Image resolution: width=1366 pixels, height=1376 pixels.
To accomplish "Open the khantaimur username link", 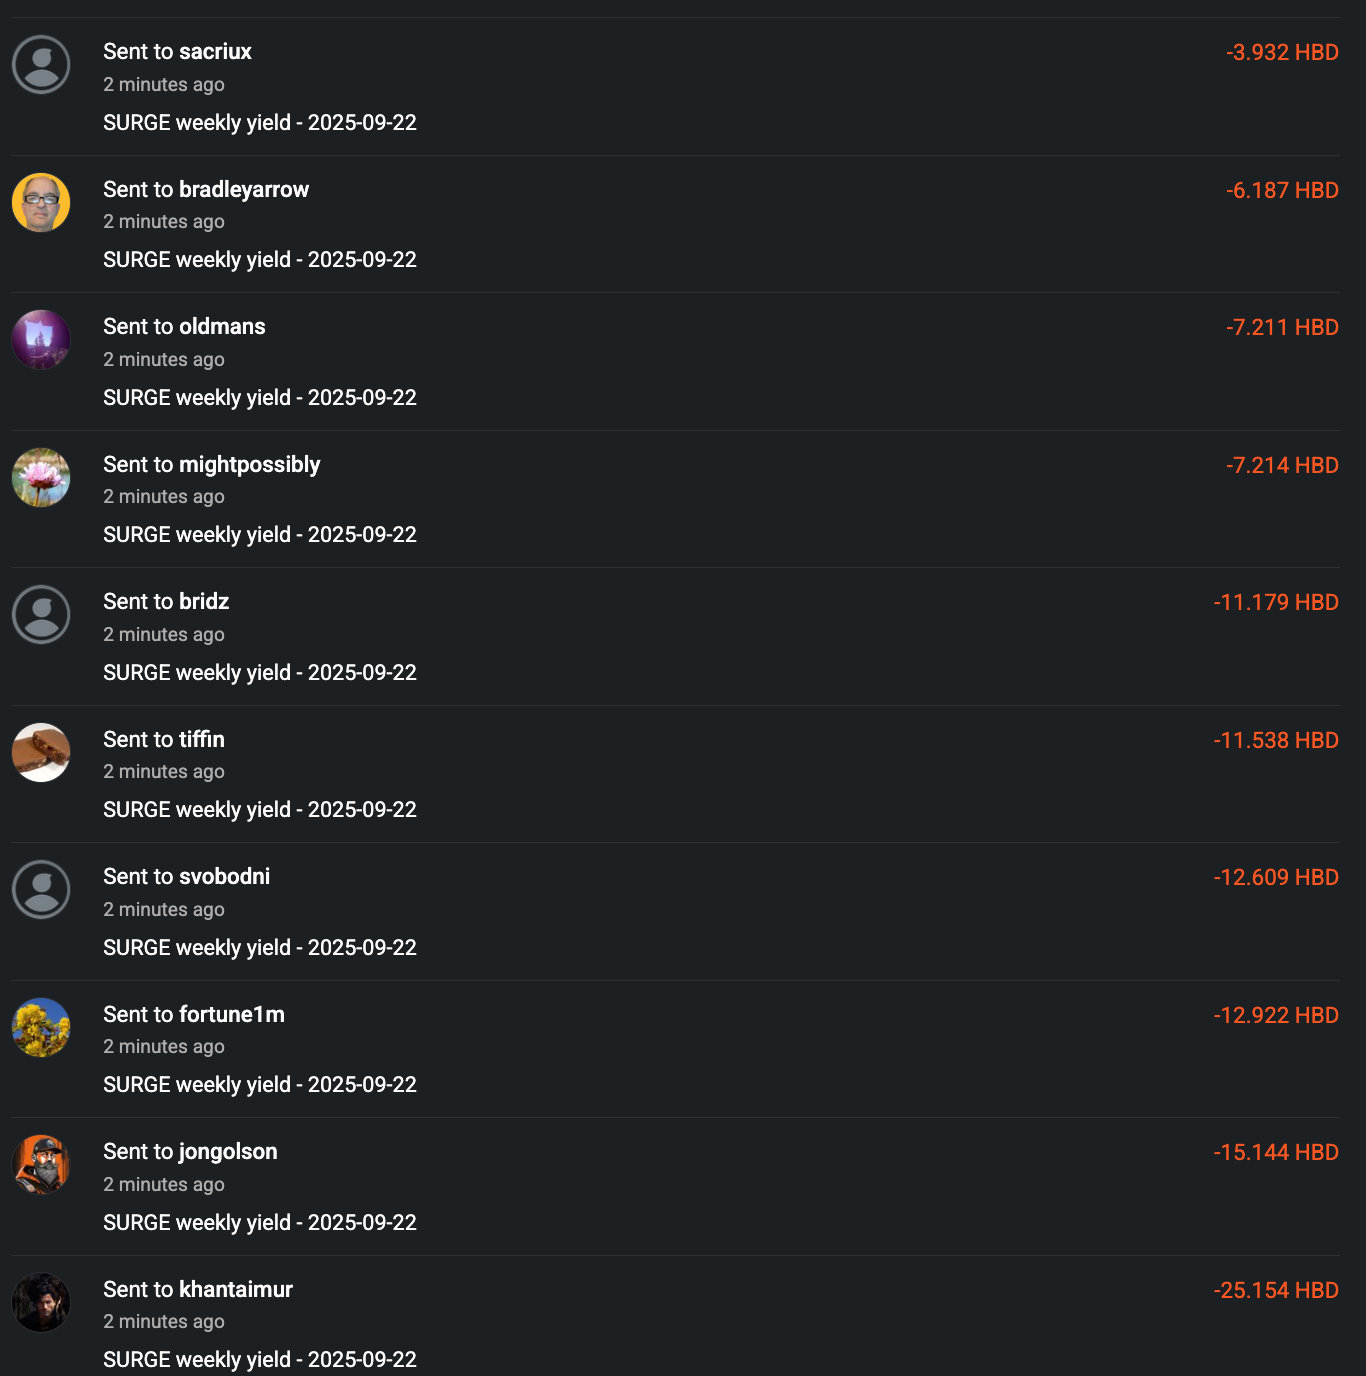I will [236, 1290].
